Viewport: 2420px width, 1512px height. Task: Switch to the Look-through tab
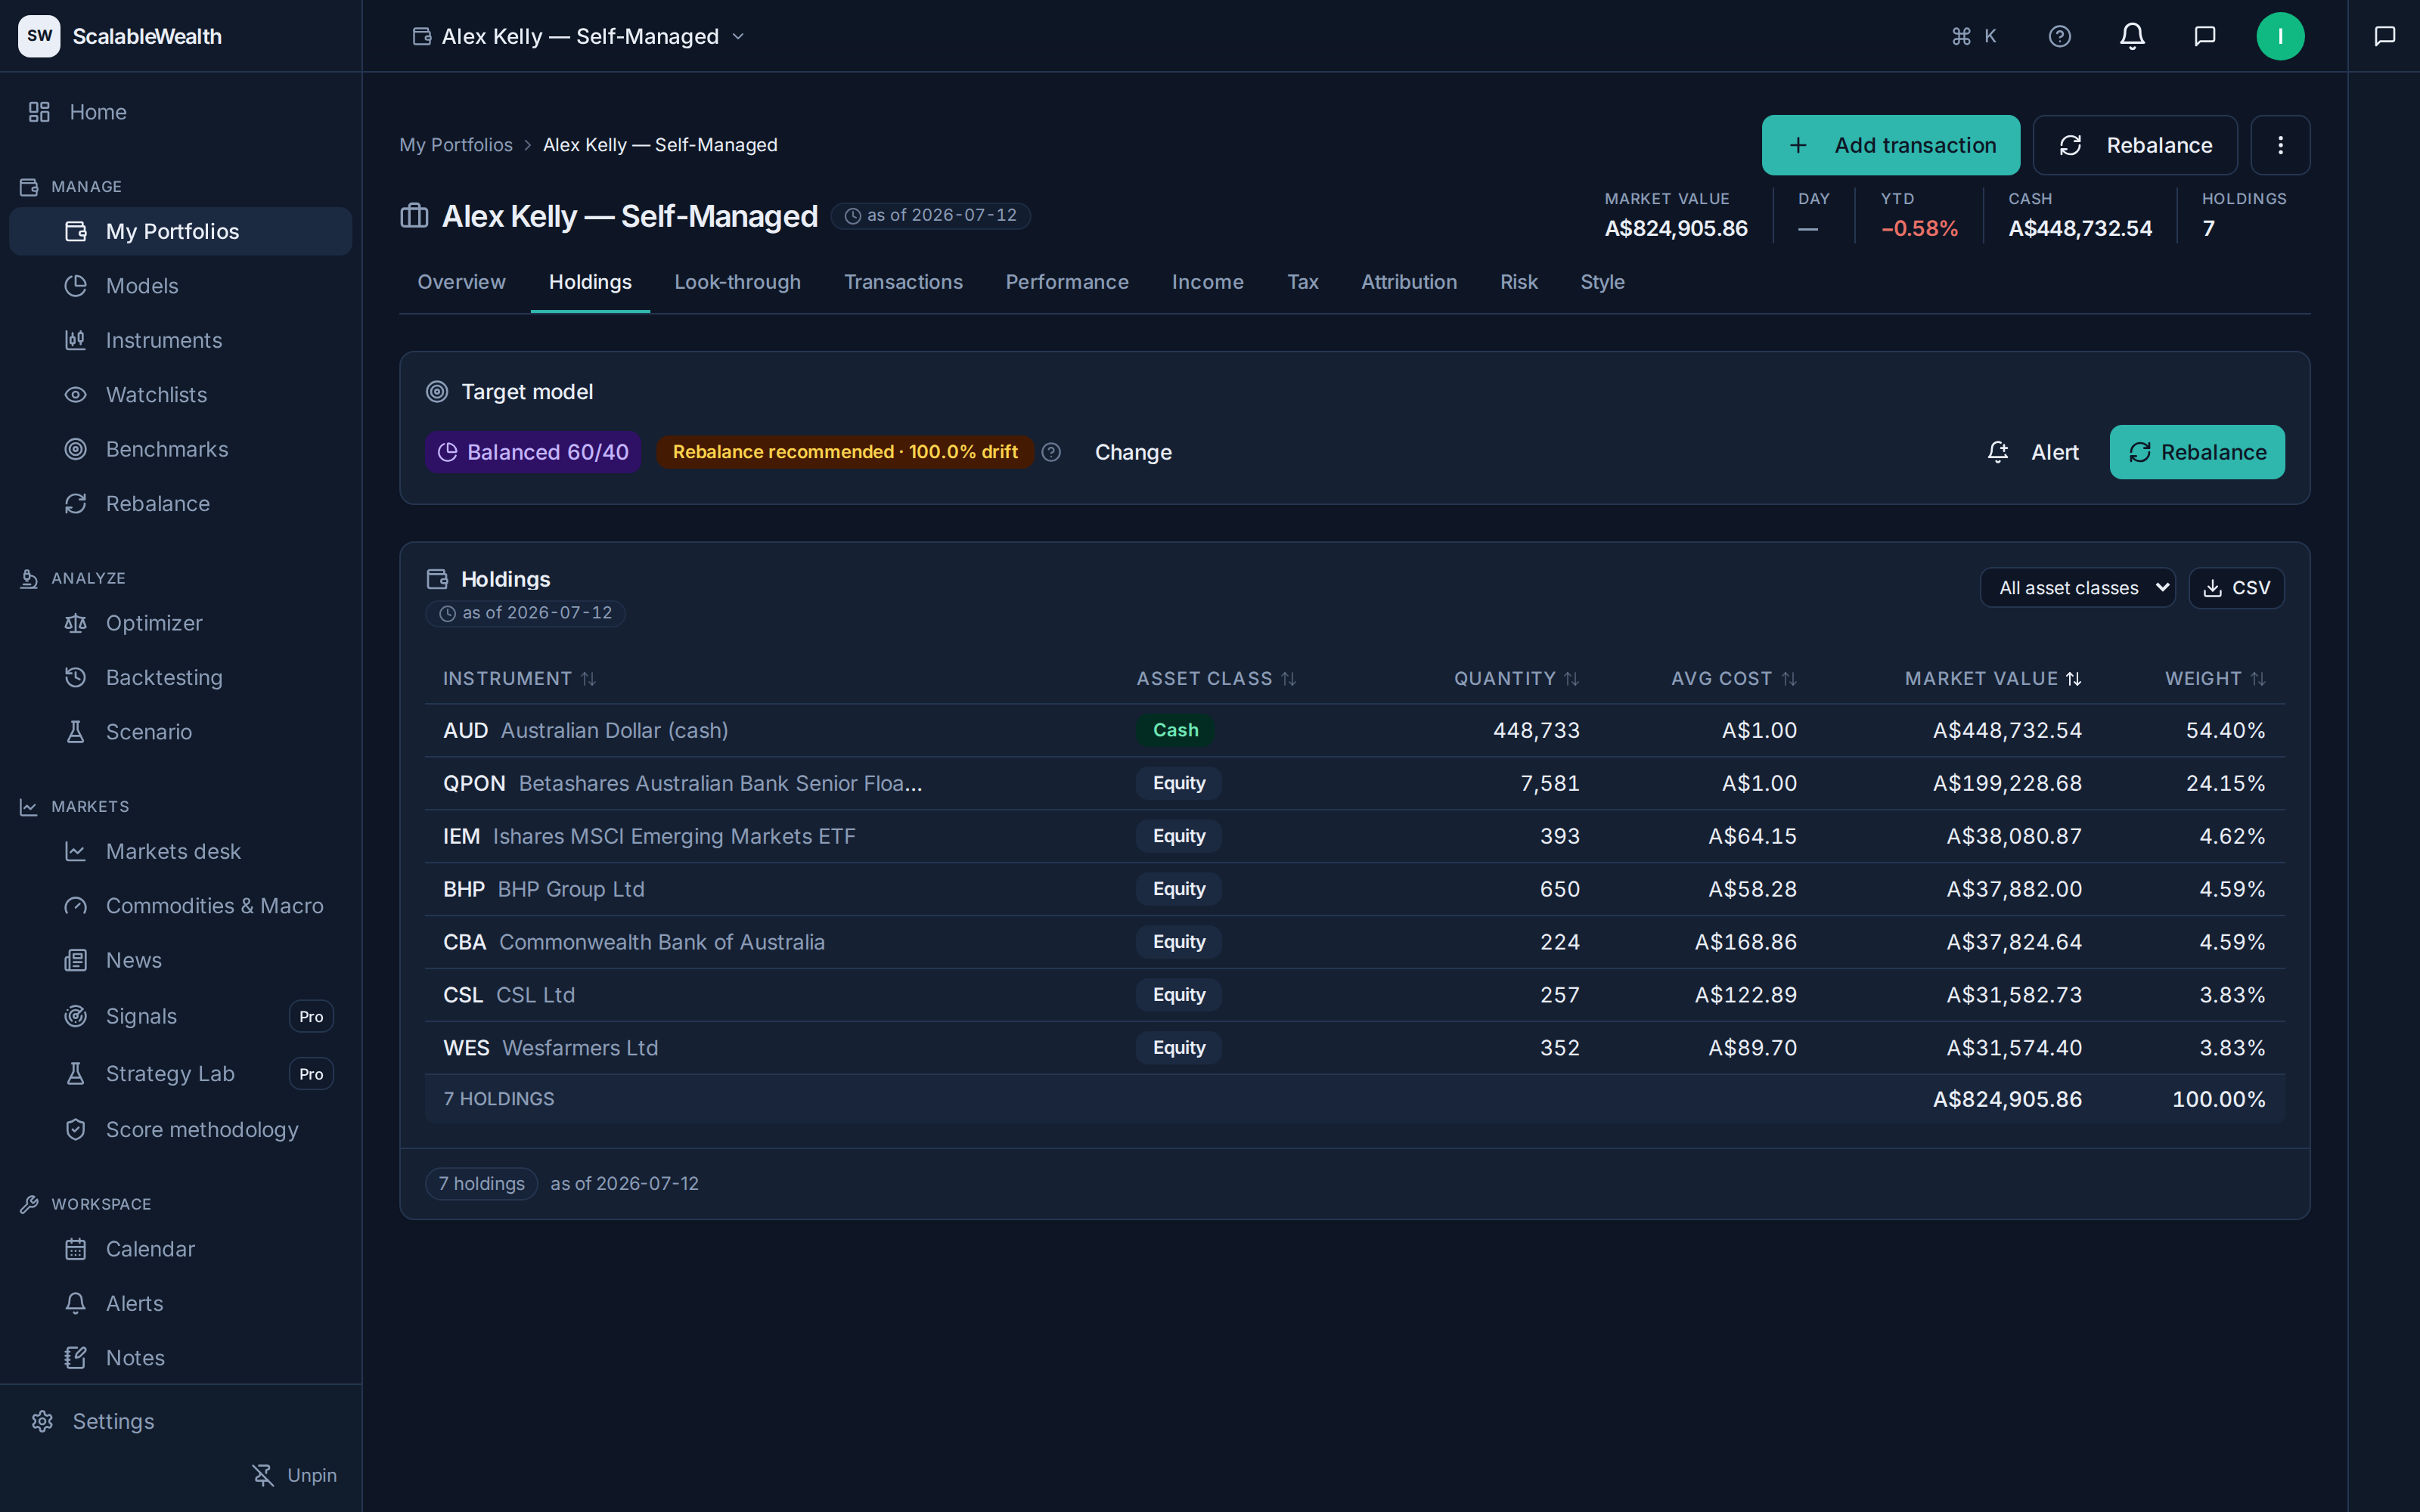click(x=737, y=282)
